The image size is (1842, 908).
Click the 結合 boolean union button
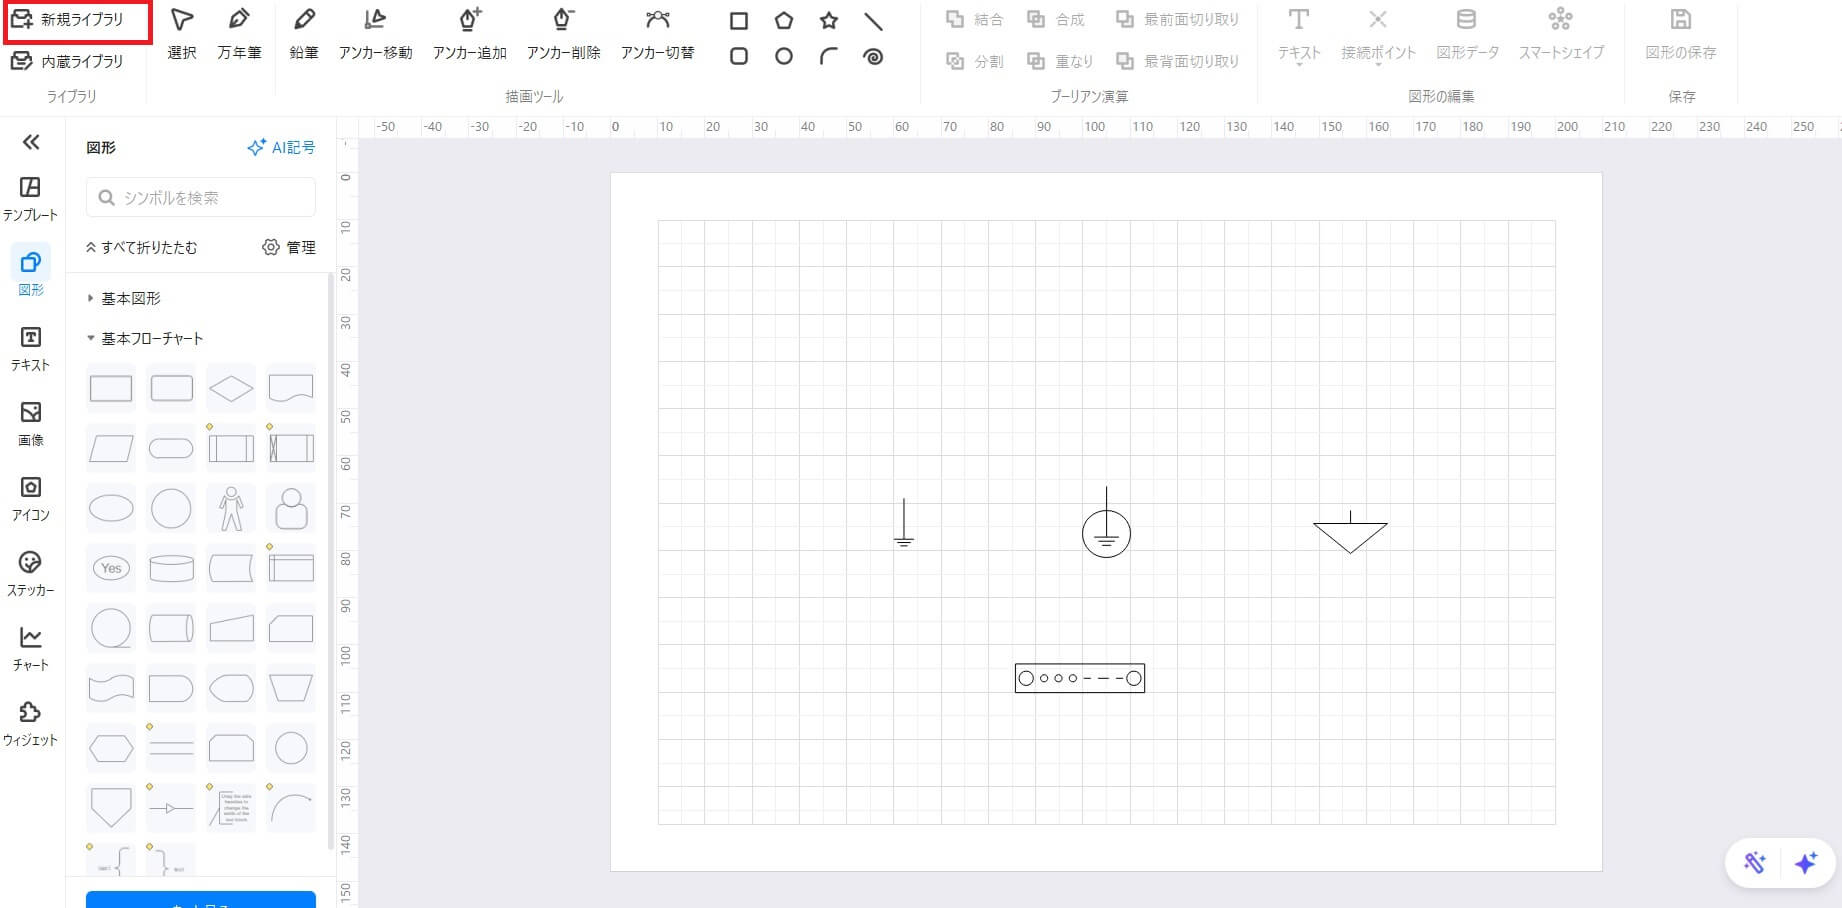[x=974, y=19]
